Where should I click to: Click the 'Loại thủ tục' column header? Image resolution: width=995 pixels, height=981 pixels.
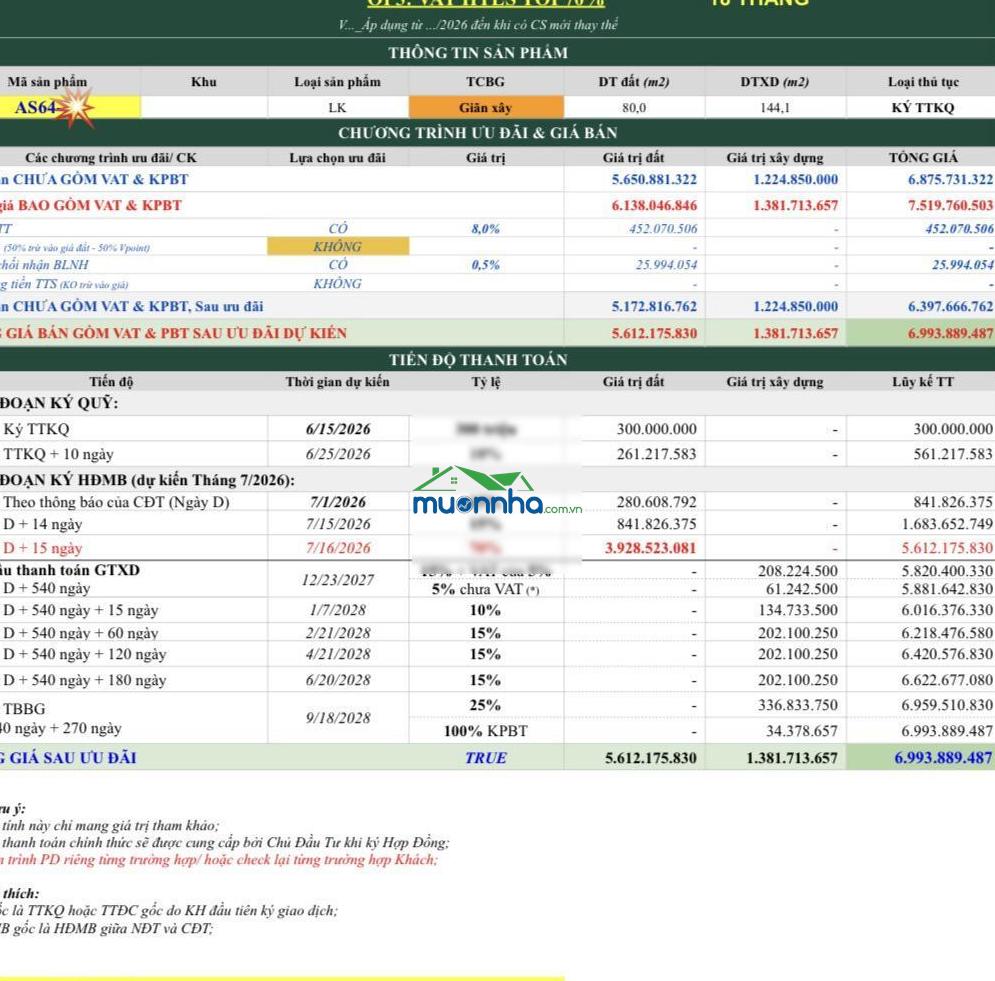[x=923, y=82]
